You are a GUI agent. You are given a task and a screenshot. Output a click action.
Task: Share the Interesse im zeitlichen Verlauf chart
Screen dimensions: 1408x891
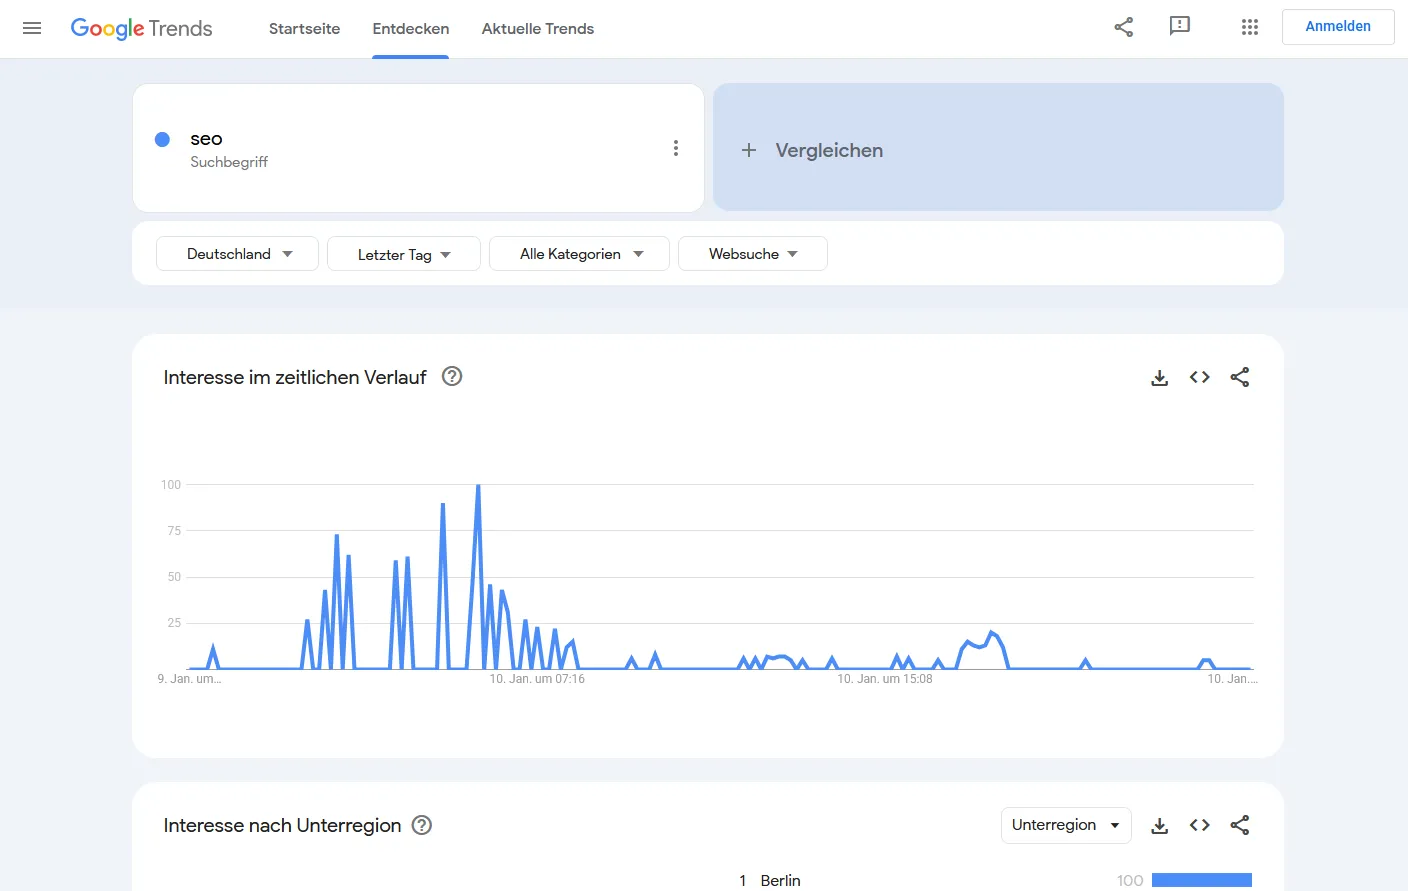(1240, 378)
